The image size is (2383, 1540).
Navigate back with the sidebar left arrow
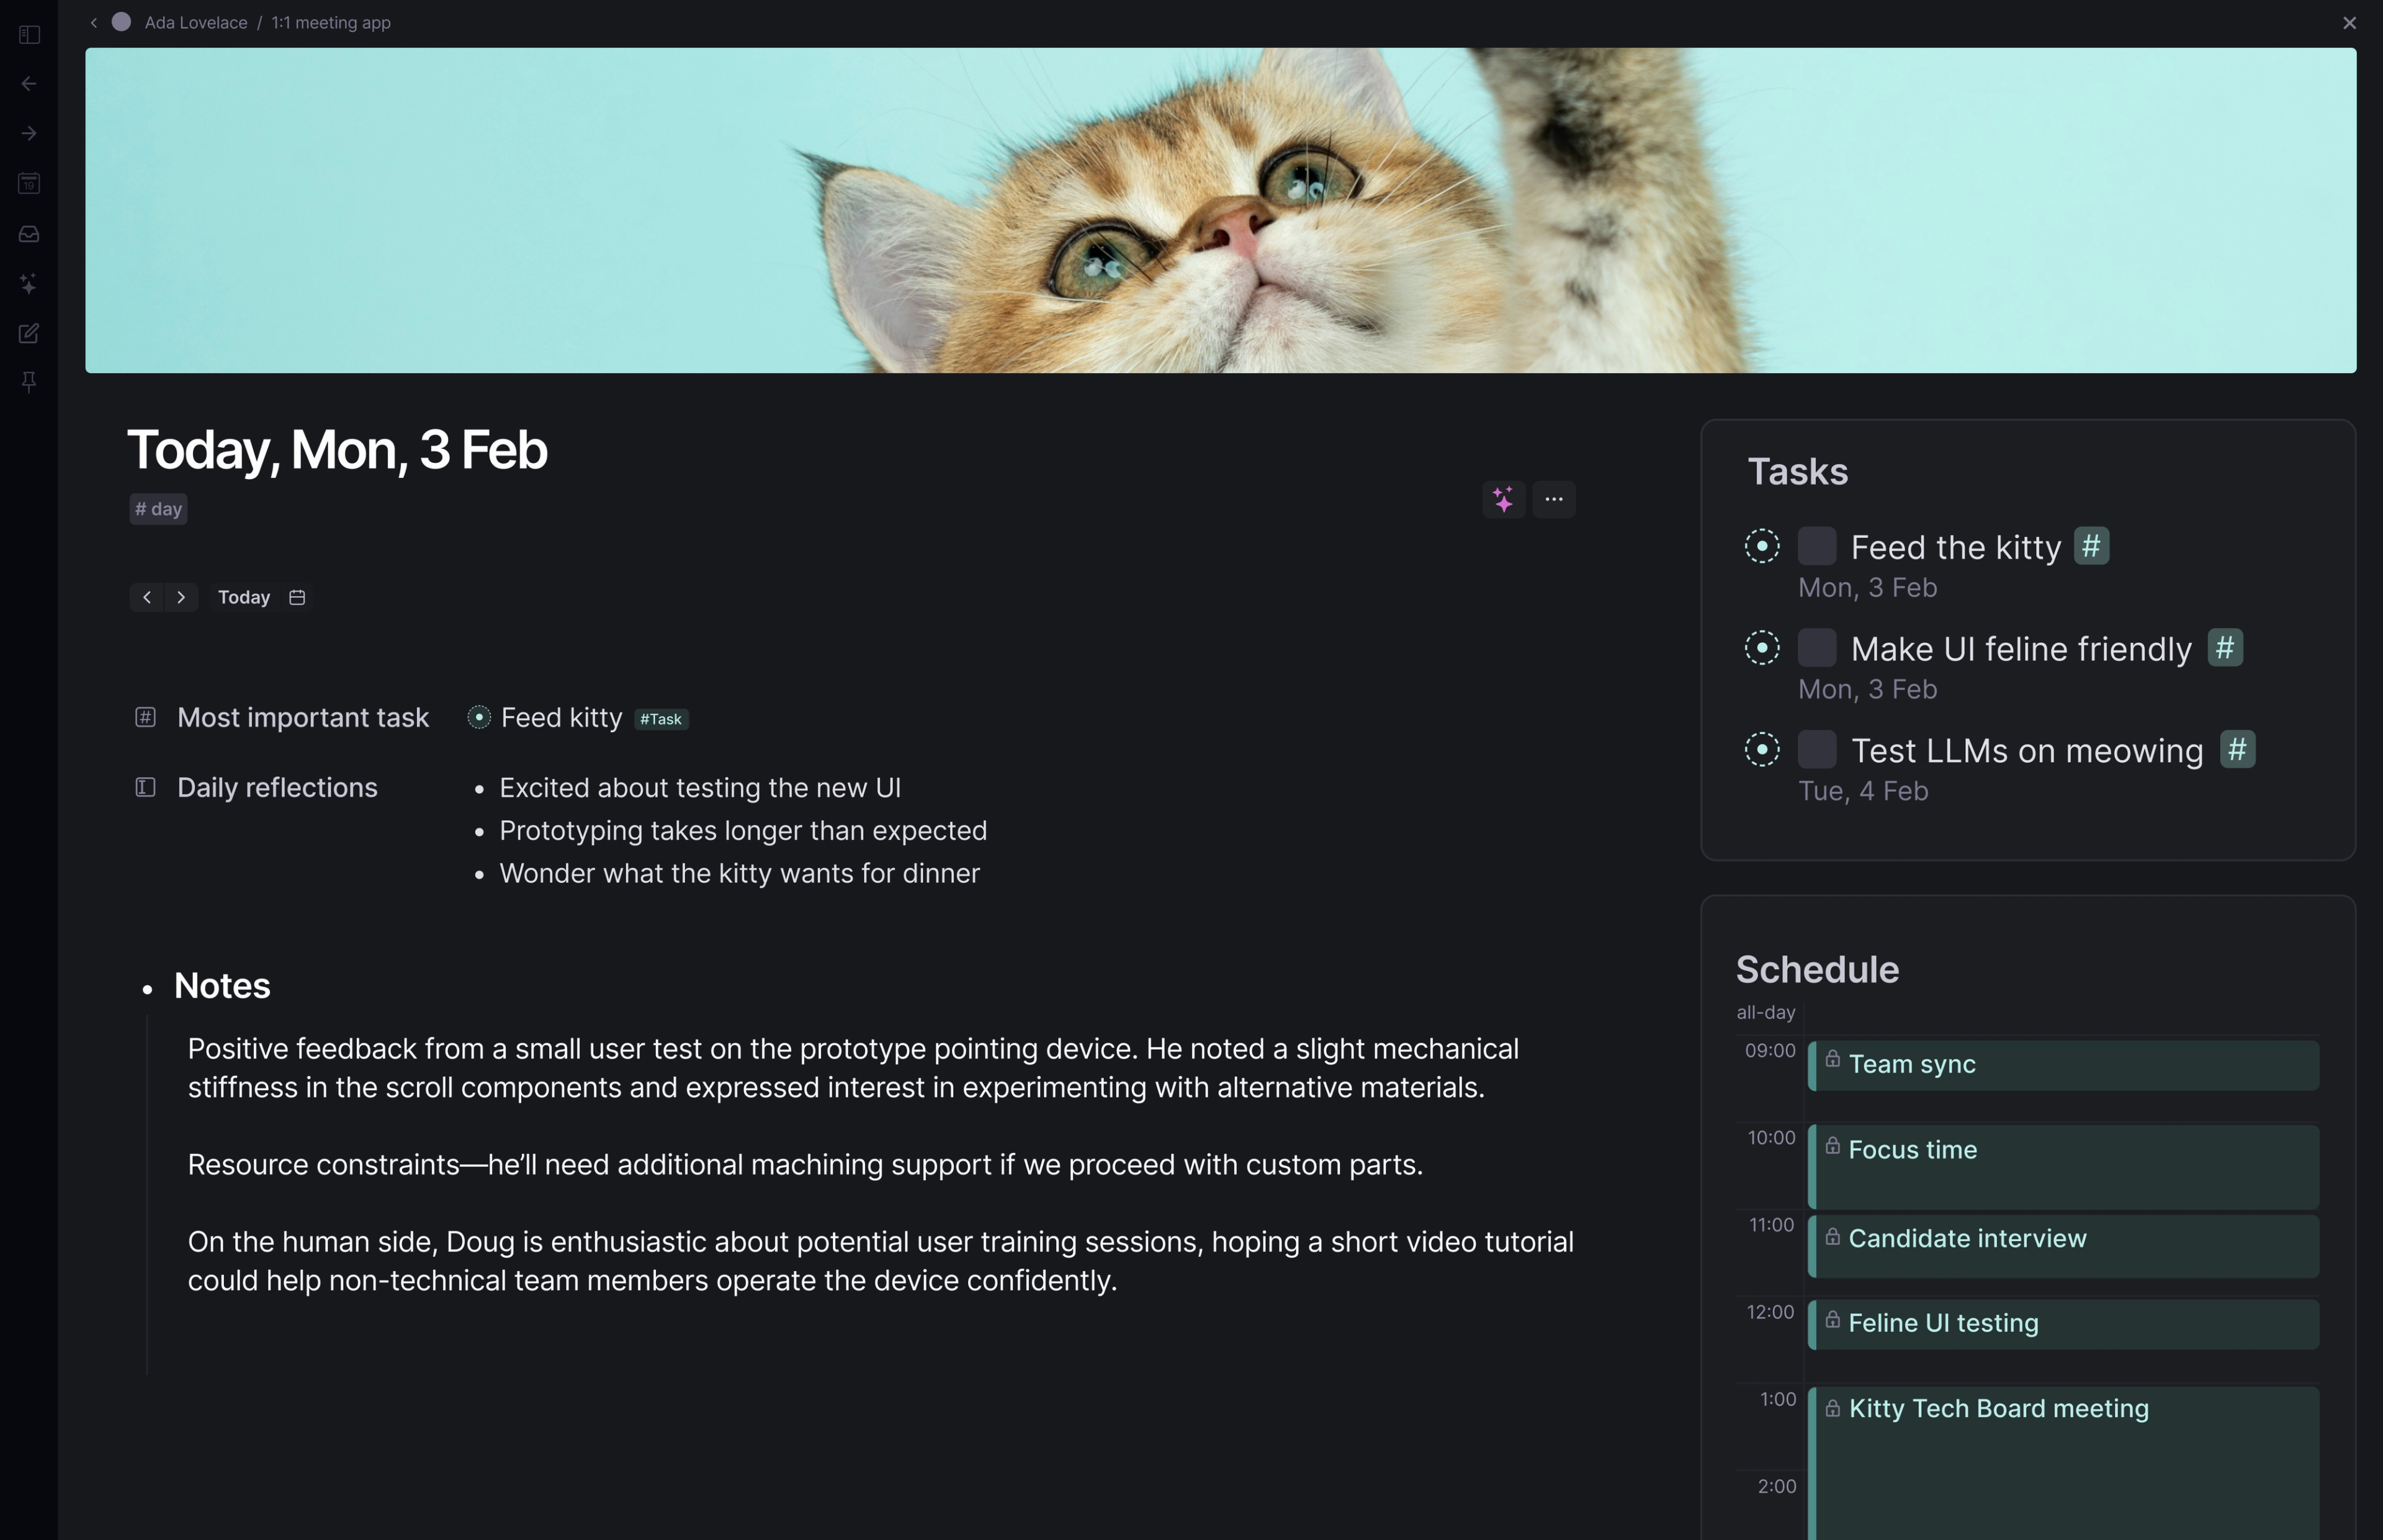[x=29, y=84]
